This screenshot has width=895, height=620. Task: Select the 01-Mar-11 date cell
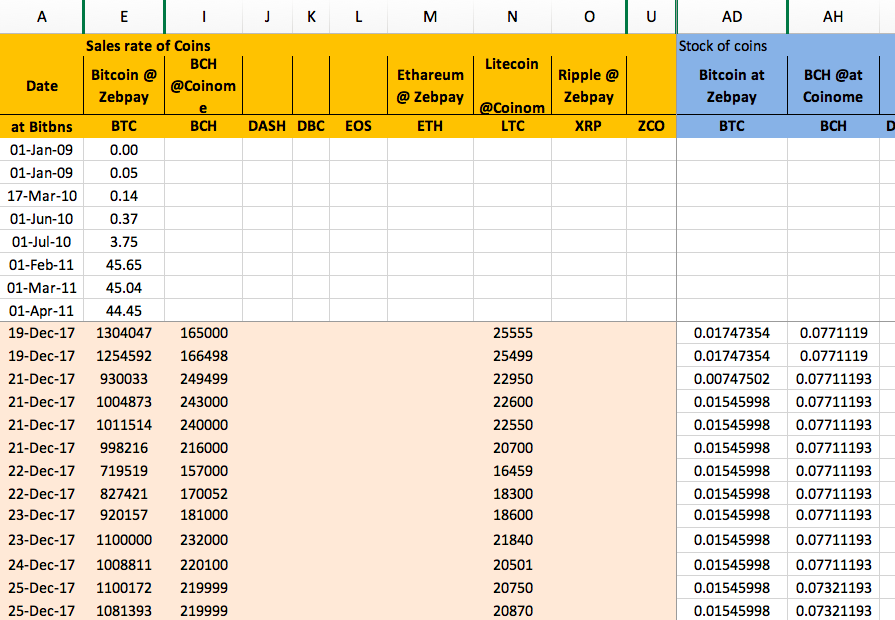(42, 288)
